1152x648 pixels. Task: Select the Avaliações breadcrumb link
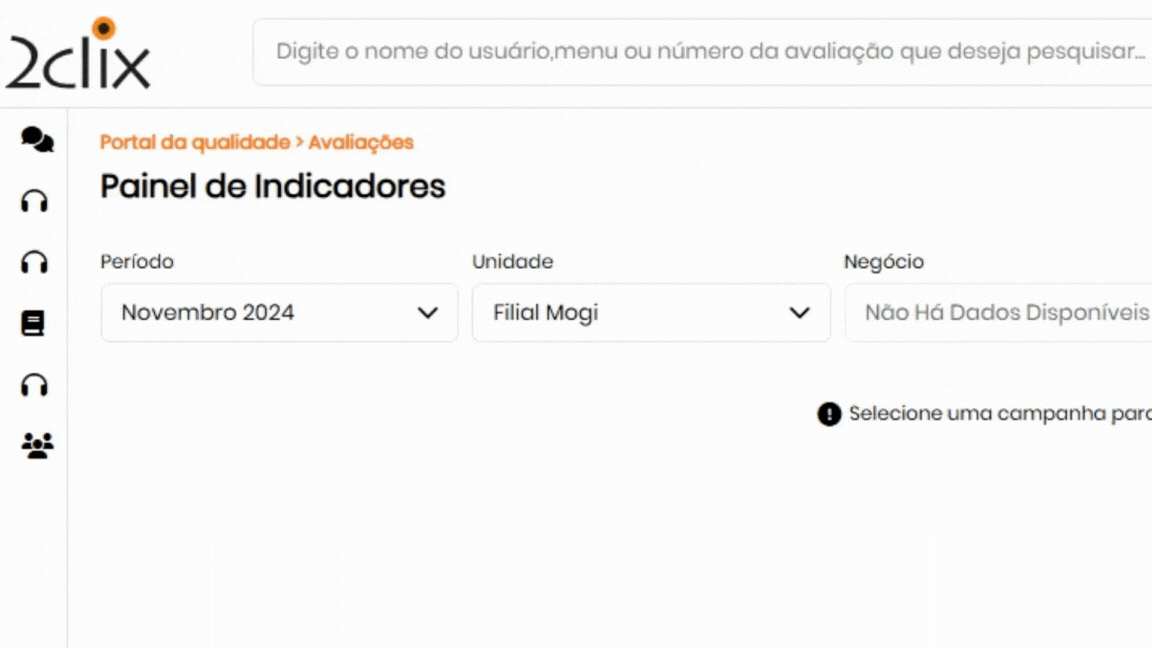tap(361, 142)
